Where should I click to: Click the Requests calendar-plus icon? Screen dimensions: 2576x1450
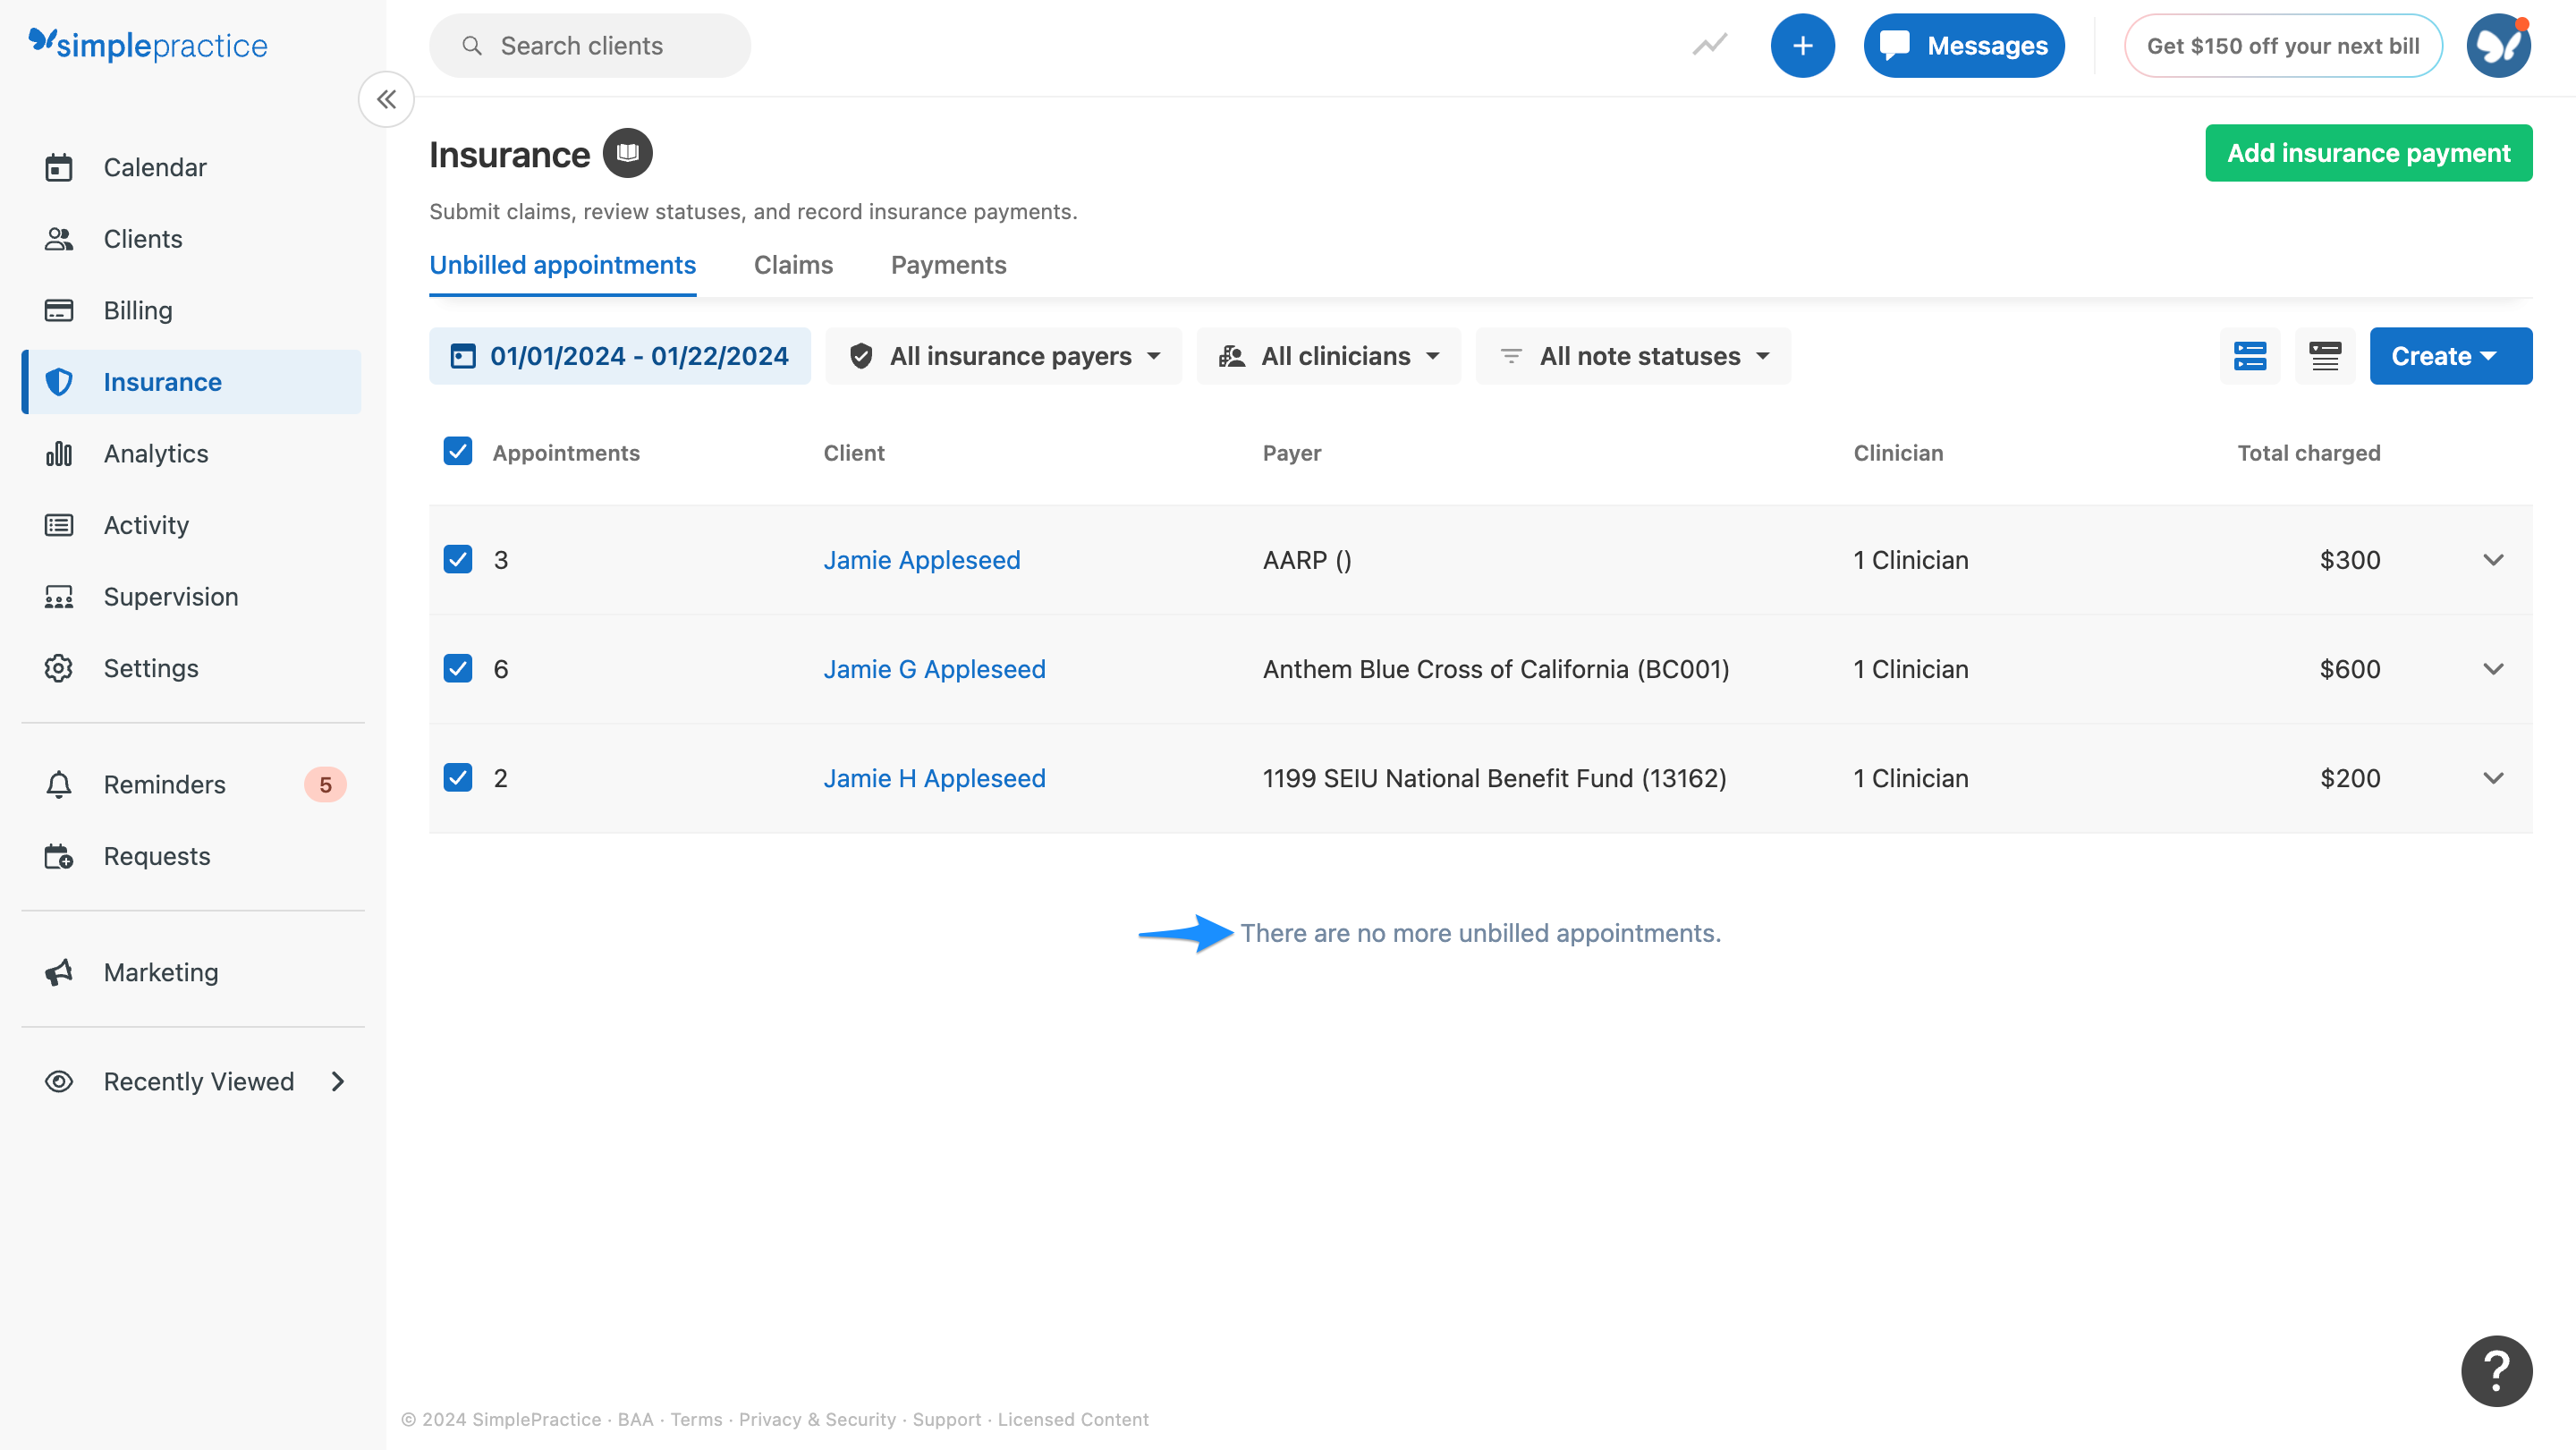tap(59, 856)
